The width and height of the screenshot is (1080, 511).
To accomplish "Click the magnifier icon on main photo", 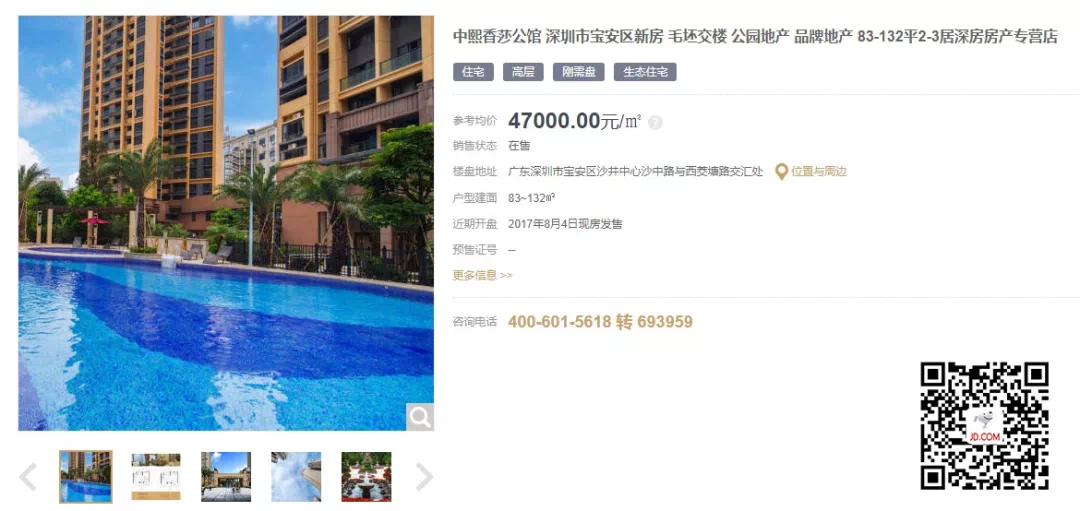I will pyautogui.click(x=419, y=417).
